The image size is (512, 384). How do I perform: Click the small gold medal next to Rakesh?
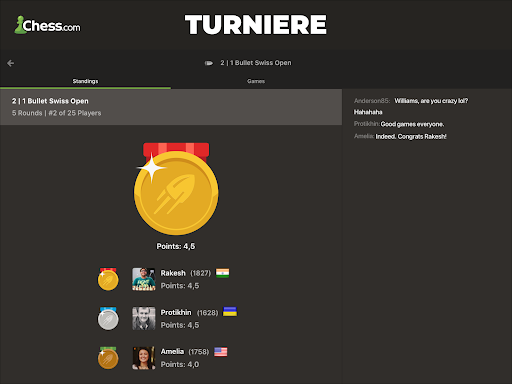coord(108,279)
